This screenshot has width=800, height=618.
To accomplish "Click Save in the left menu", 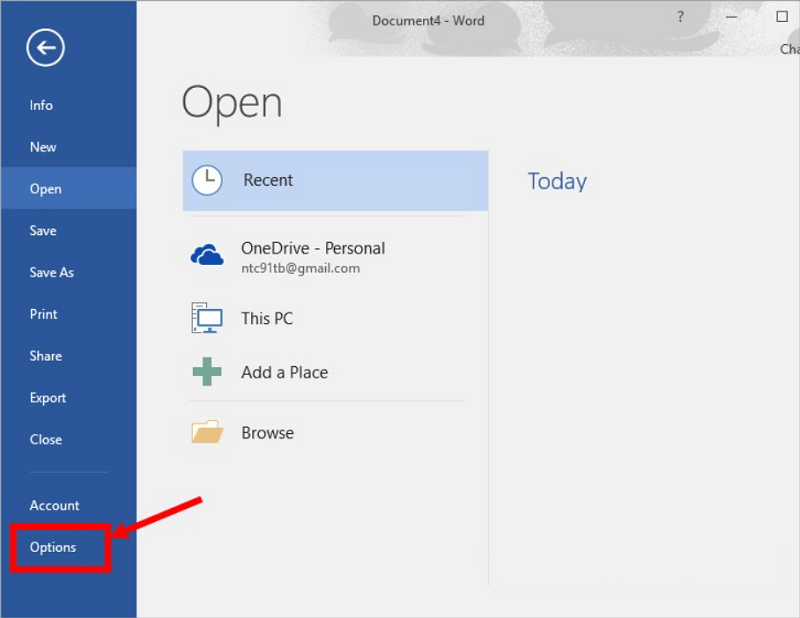I will pyautogui.click(x=43, y=231).
